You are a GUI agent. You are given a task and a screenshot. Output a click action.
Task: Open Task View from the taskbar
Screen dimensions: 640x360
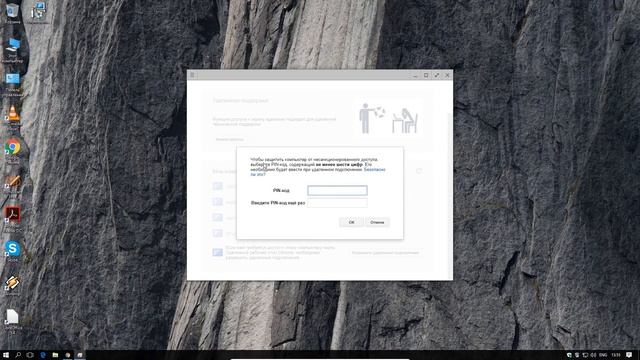30,355
